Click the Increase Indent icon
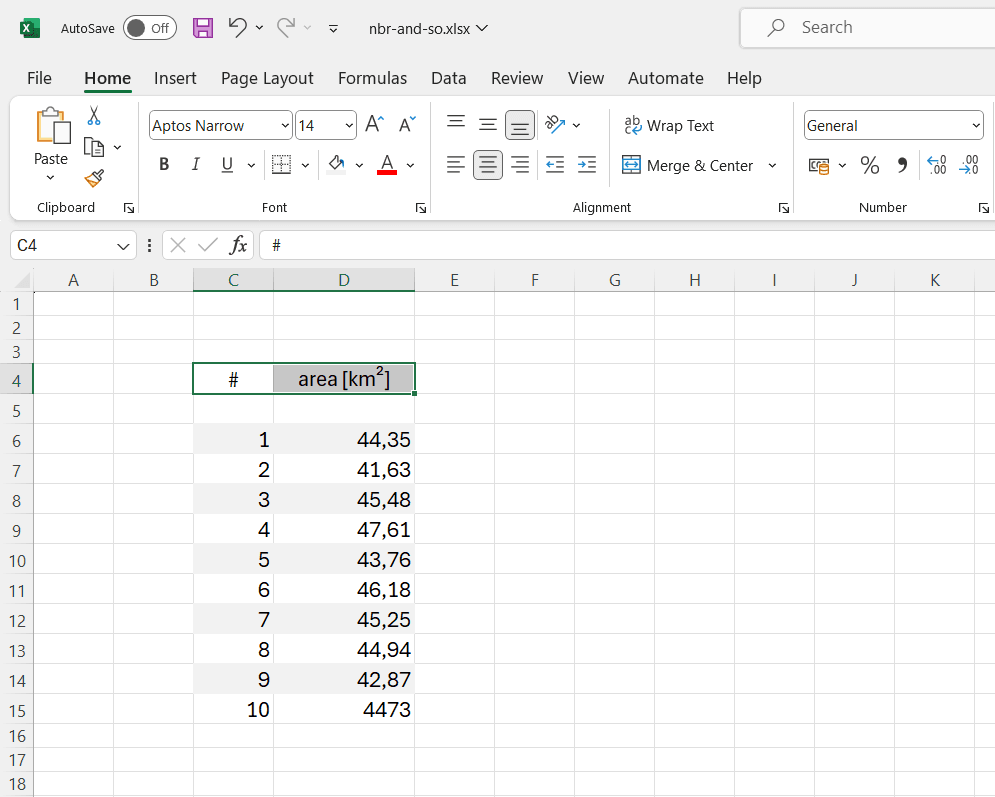 pos(587,165)
